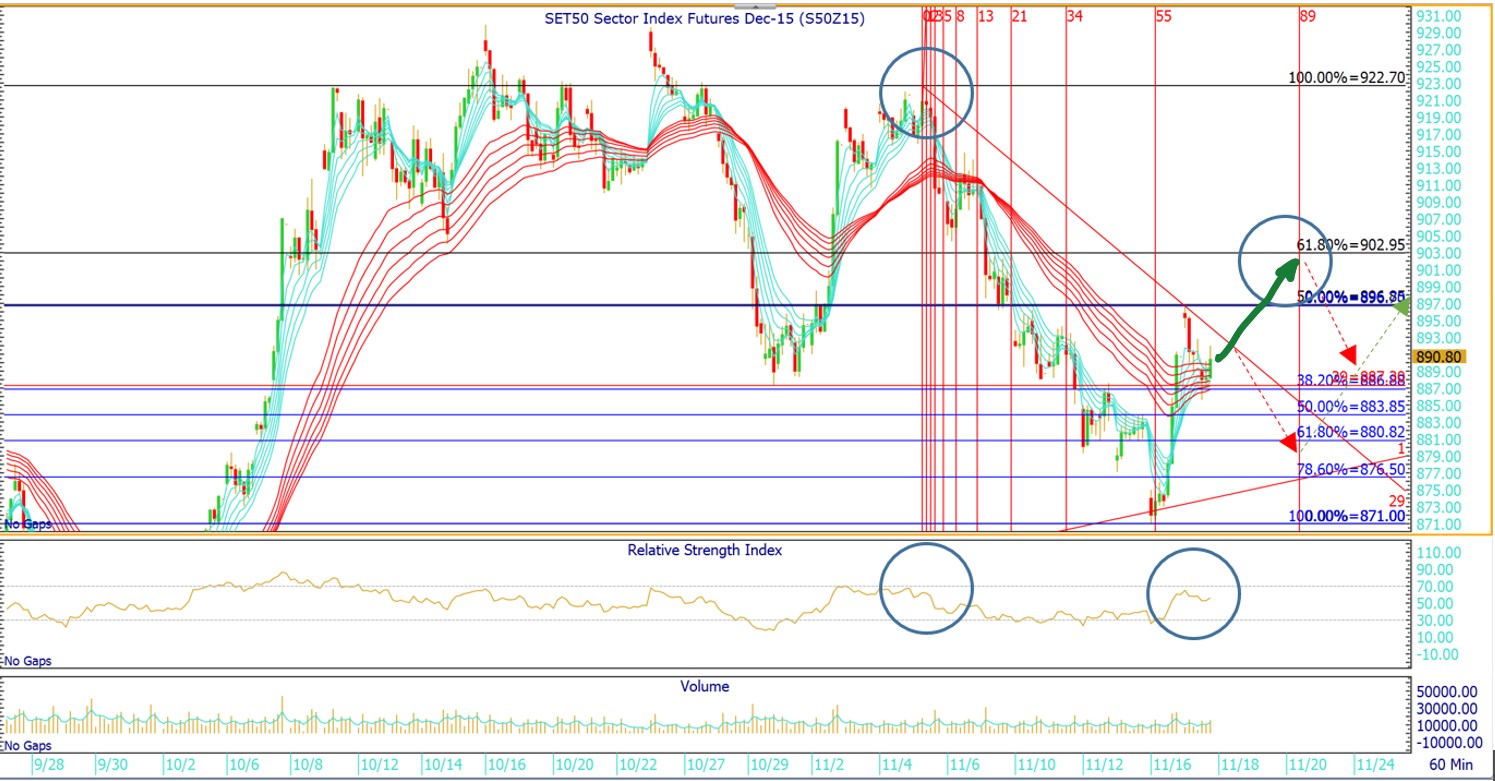Click the left blue circle on the RSI panel
Viewport: 1495px width, 781px height.
coord(926,589)
